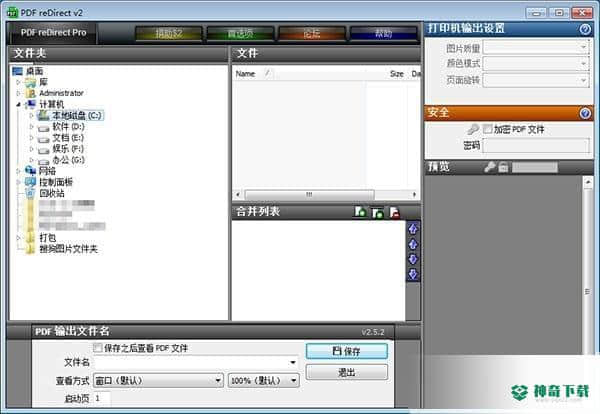Expand the 娱乐 (F:) drive node arrow
This screenshot has height=414, width=600.
pyautogui.click(x=31, y=149)
